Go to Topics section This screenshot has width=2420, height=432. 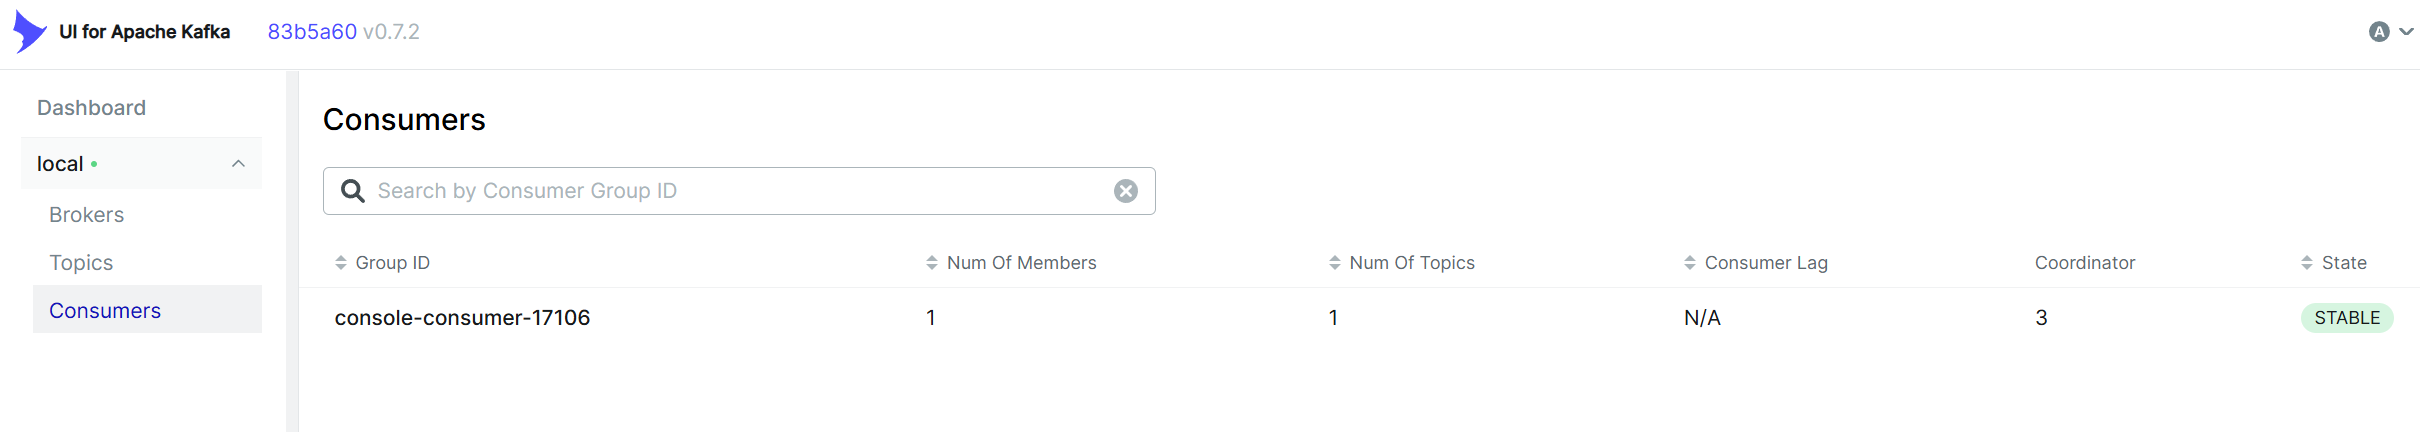pos(81,263)
